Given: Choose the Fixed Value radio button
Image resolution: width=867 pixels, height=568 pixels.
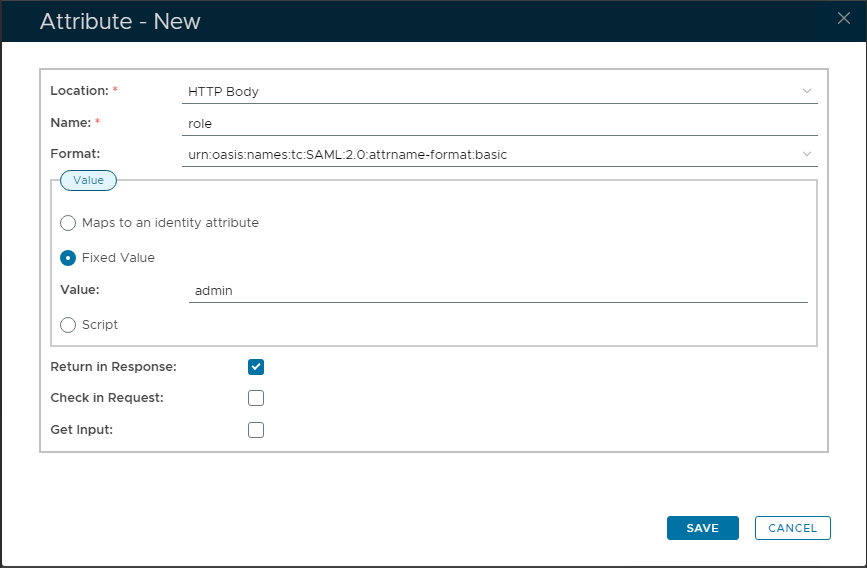Looking at the screenshot, I should click(x=68, y=258).
